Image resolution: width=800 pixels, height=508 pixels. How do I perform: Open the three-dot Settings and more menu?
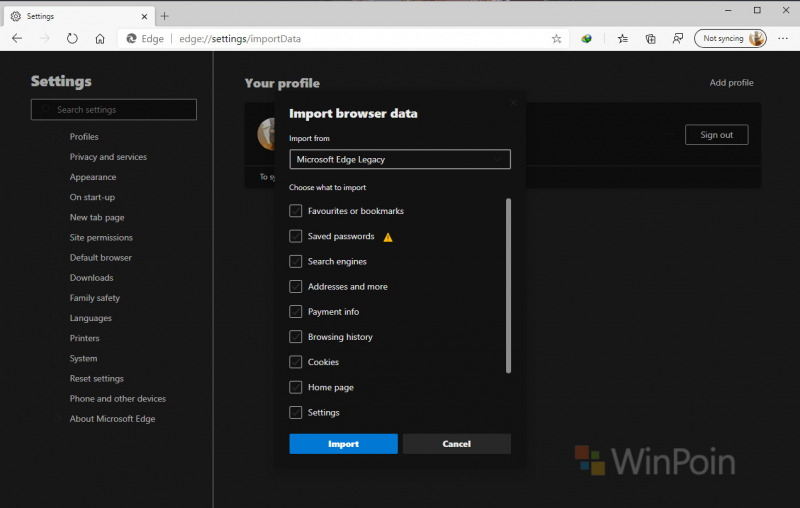(x=783, y=39)
